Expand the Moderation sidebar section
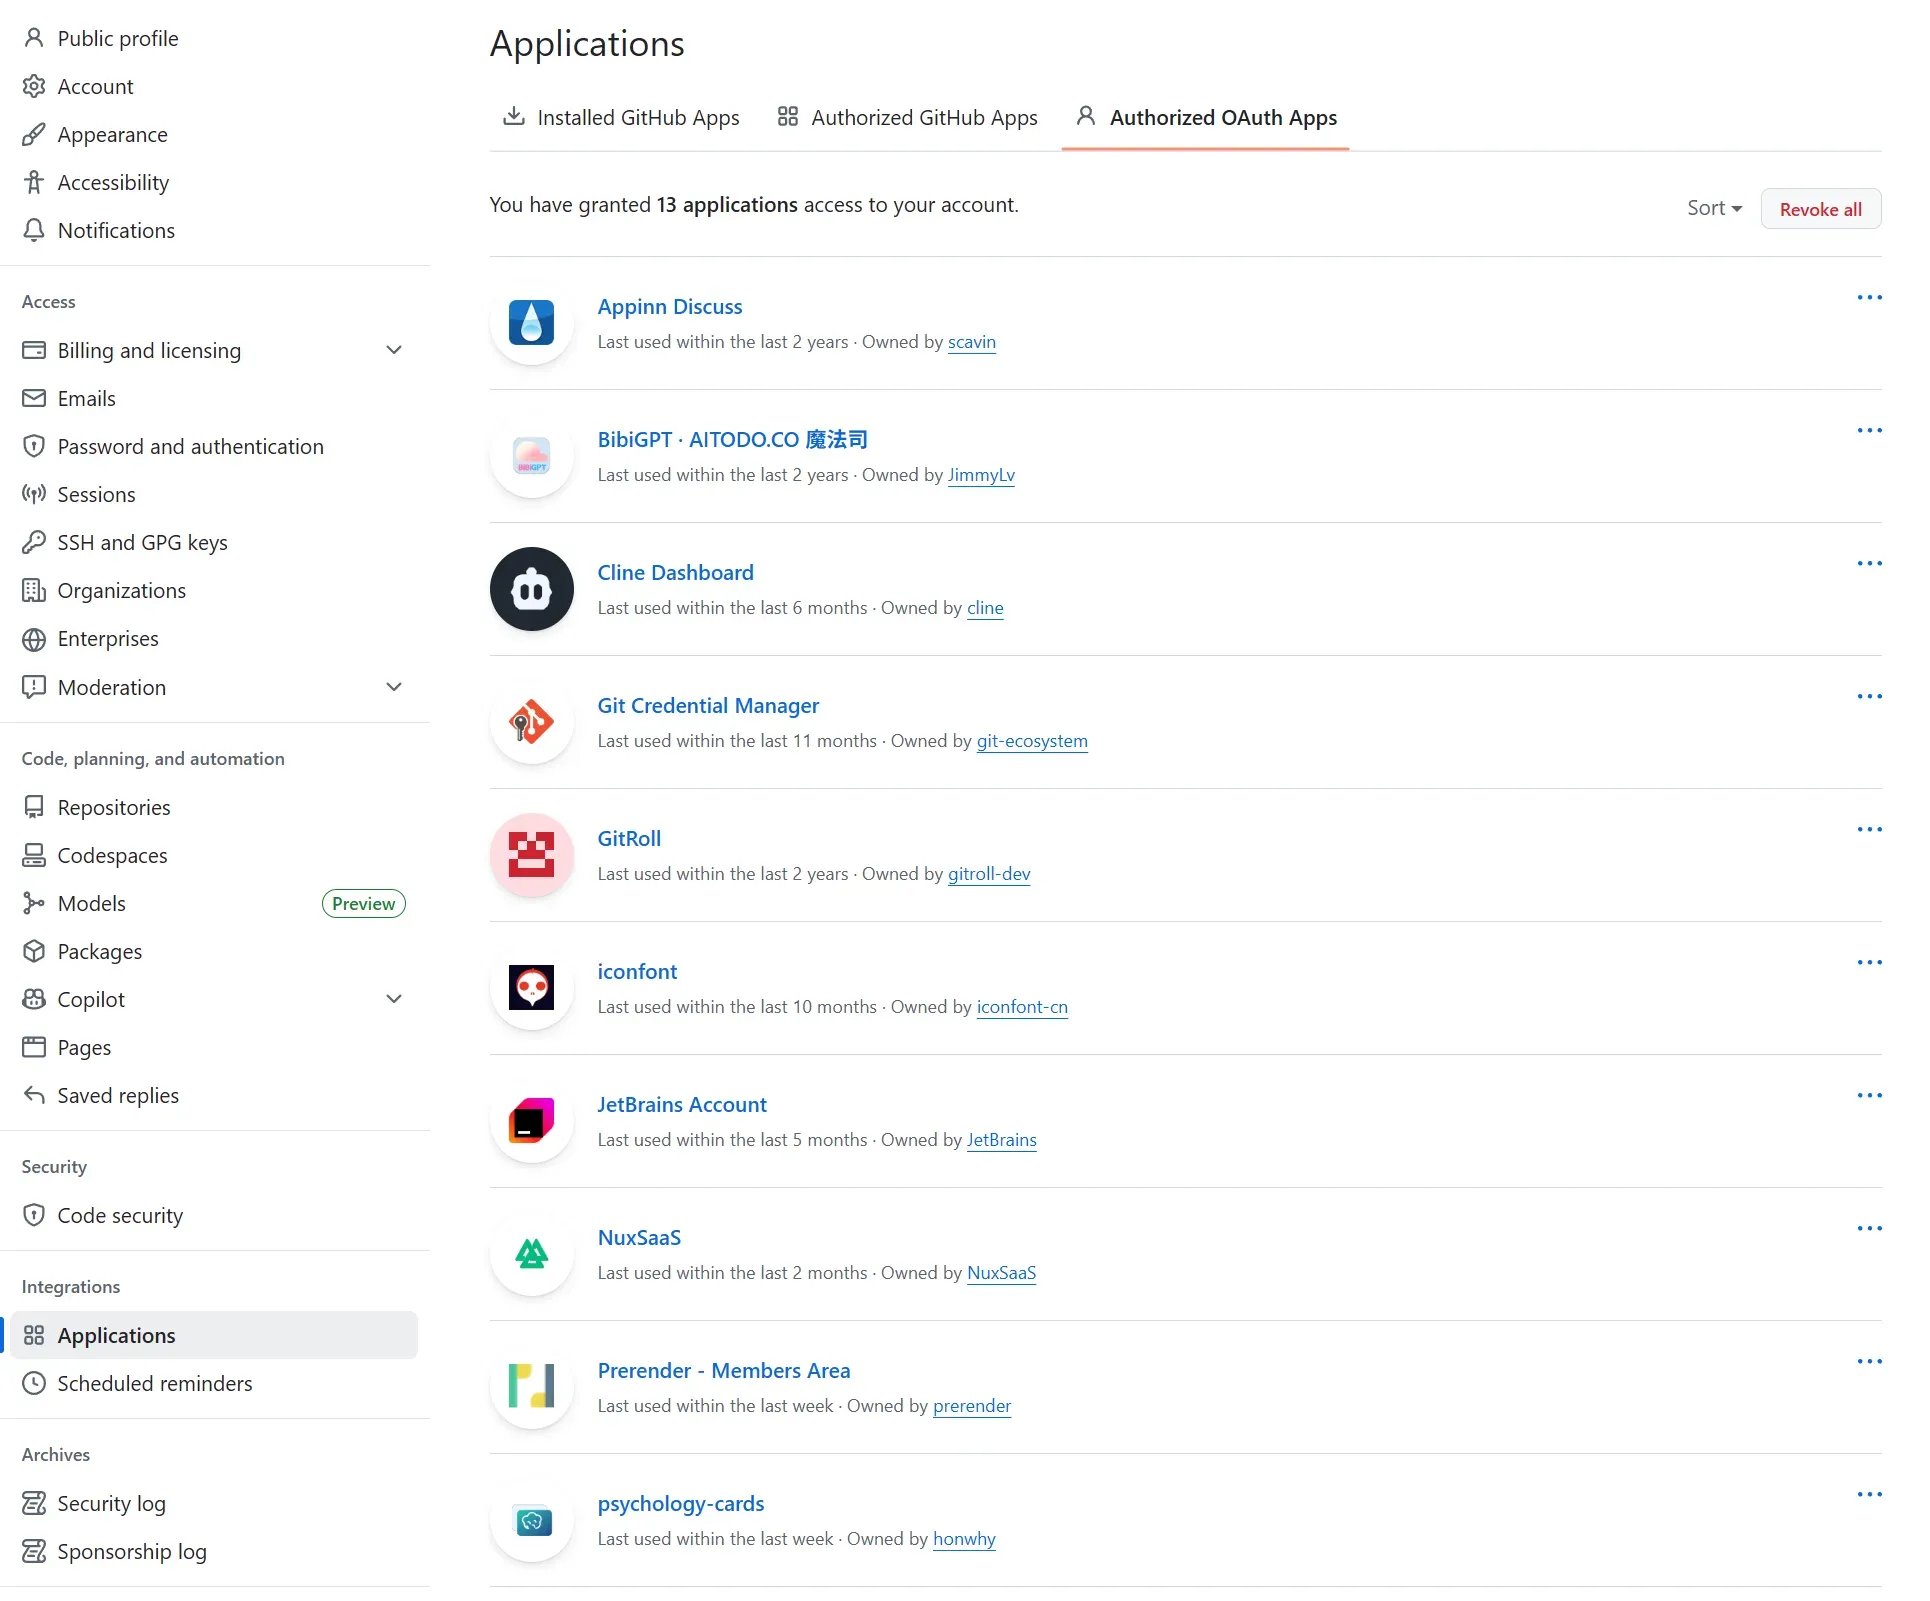Image resolution: width=1930 pixels, height=1601 pixels. click(394, 687)
